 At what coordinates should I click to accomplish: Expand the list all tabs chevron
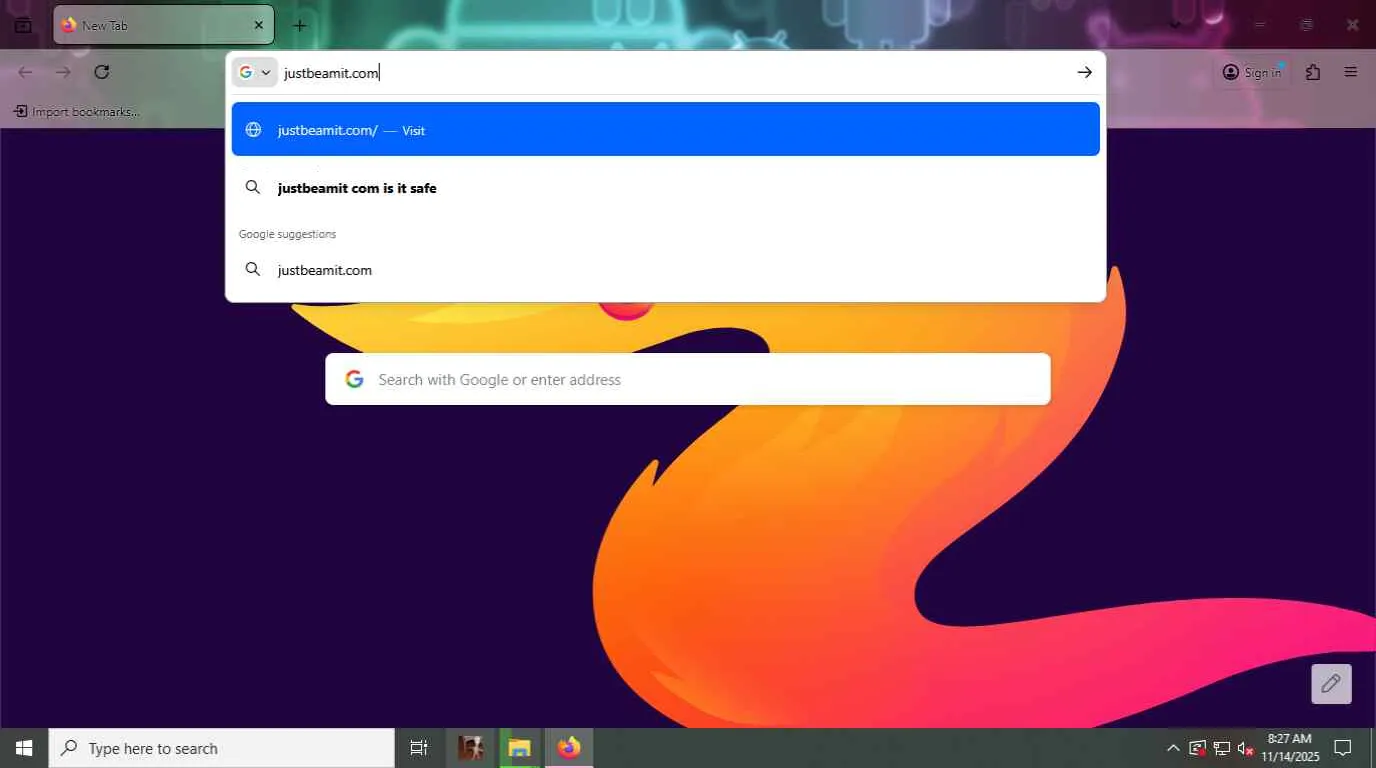1175,25
